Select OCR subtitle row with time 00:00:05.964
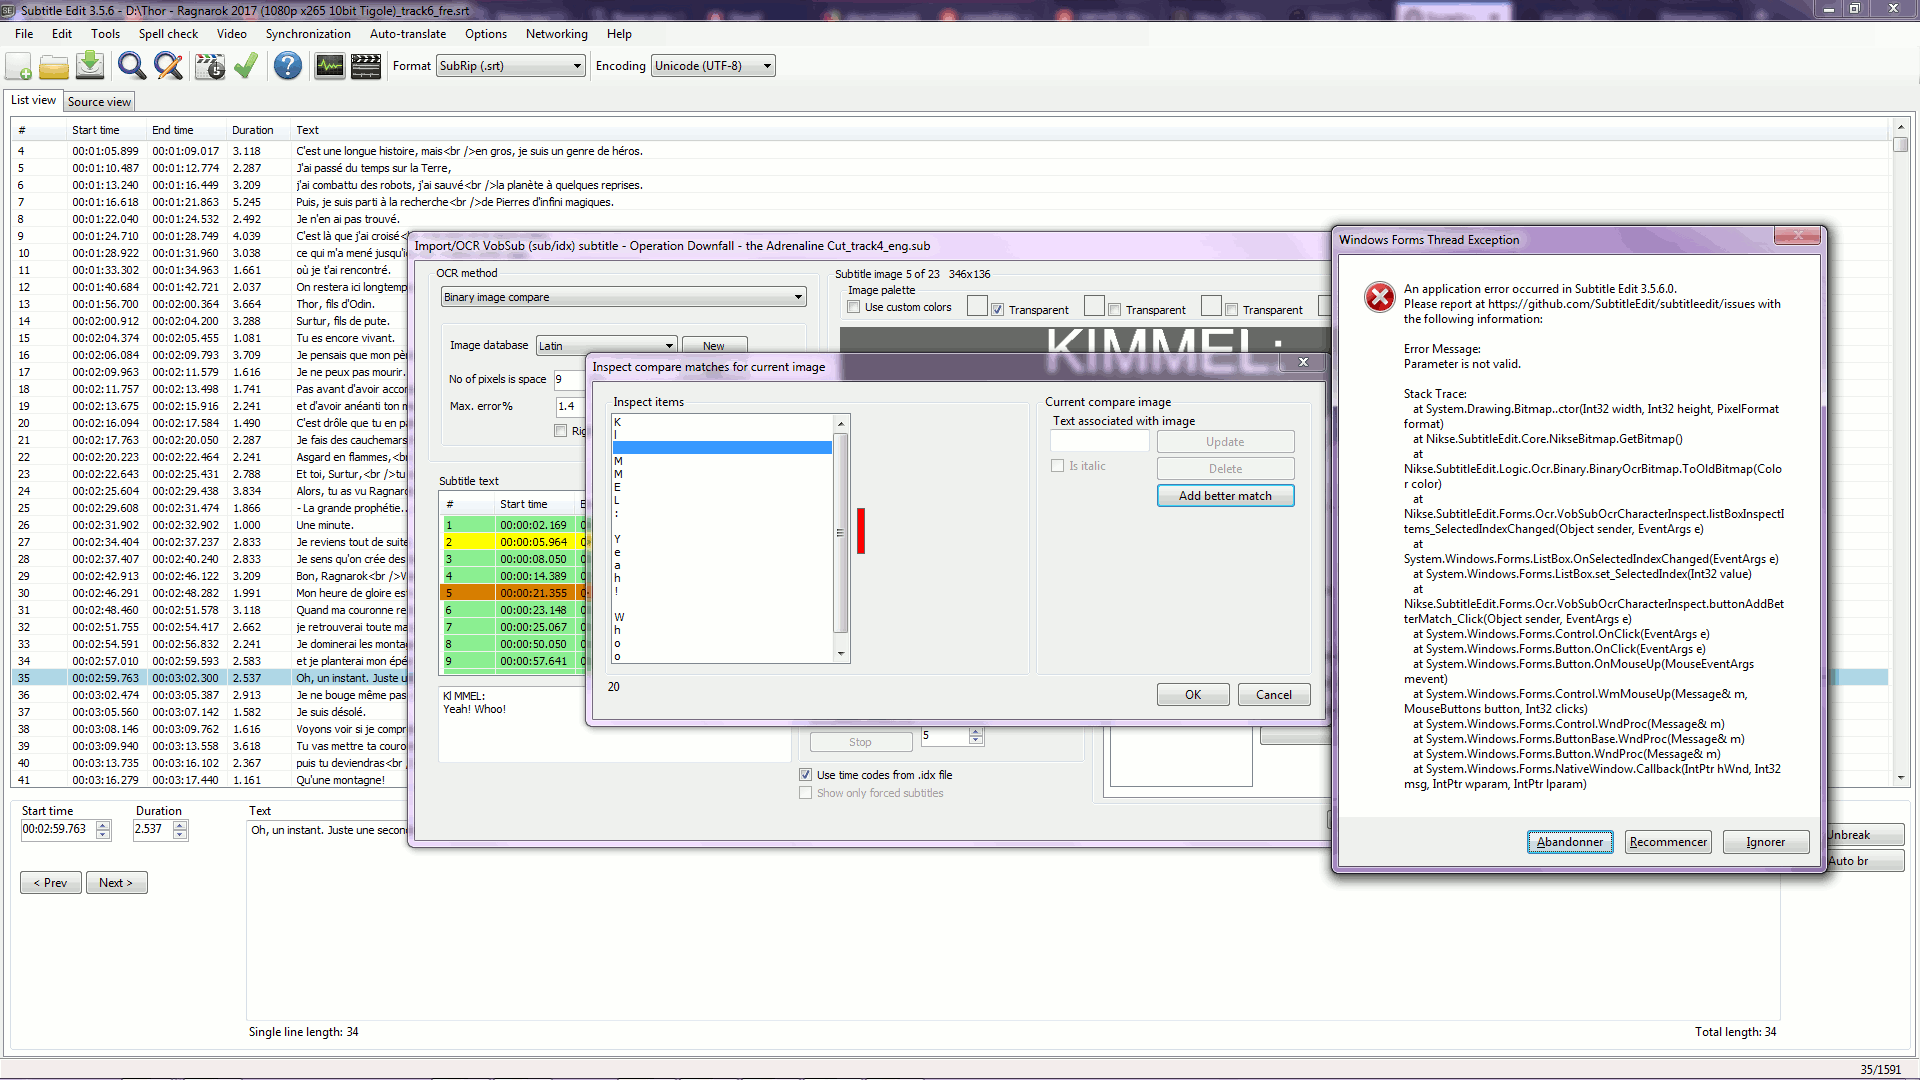Viewport: 1920px width, 1080px height. point(515,542)
